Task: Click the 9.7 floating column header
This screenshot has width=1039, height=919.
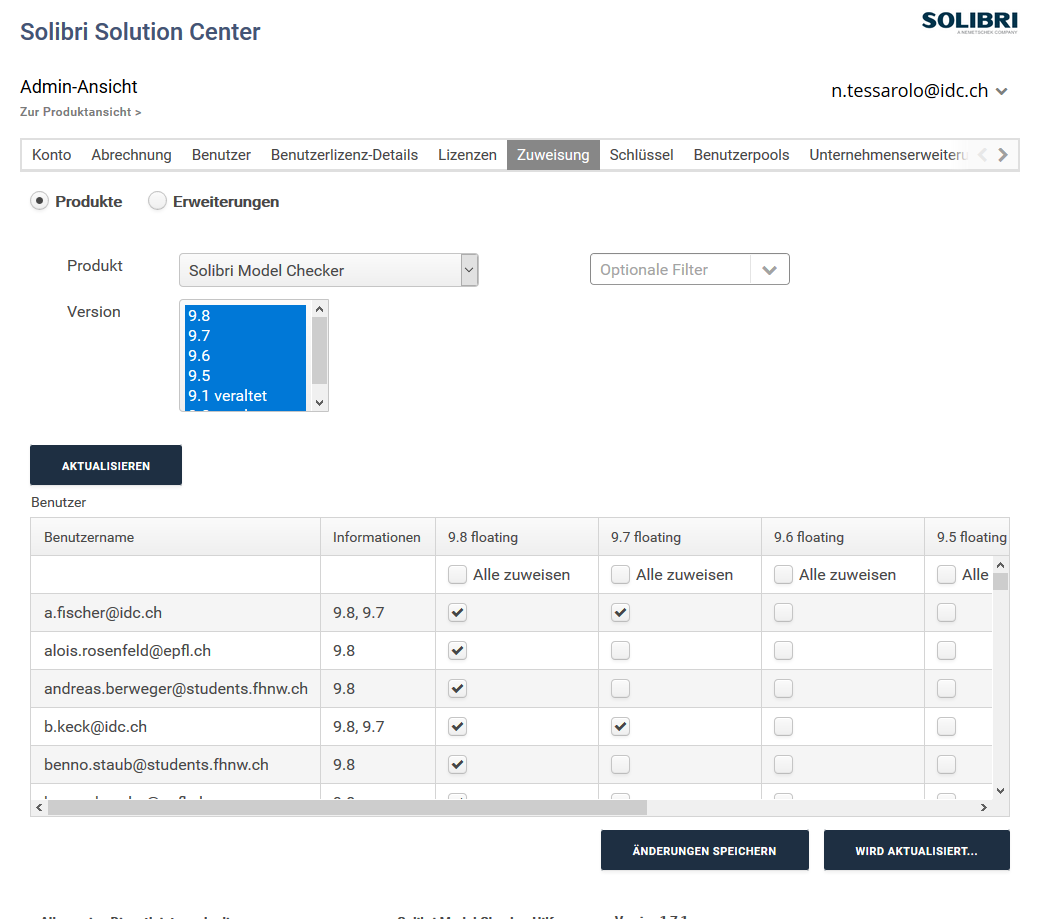Action: point(680,537)
